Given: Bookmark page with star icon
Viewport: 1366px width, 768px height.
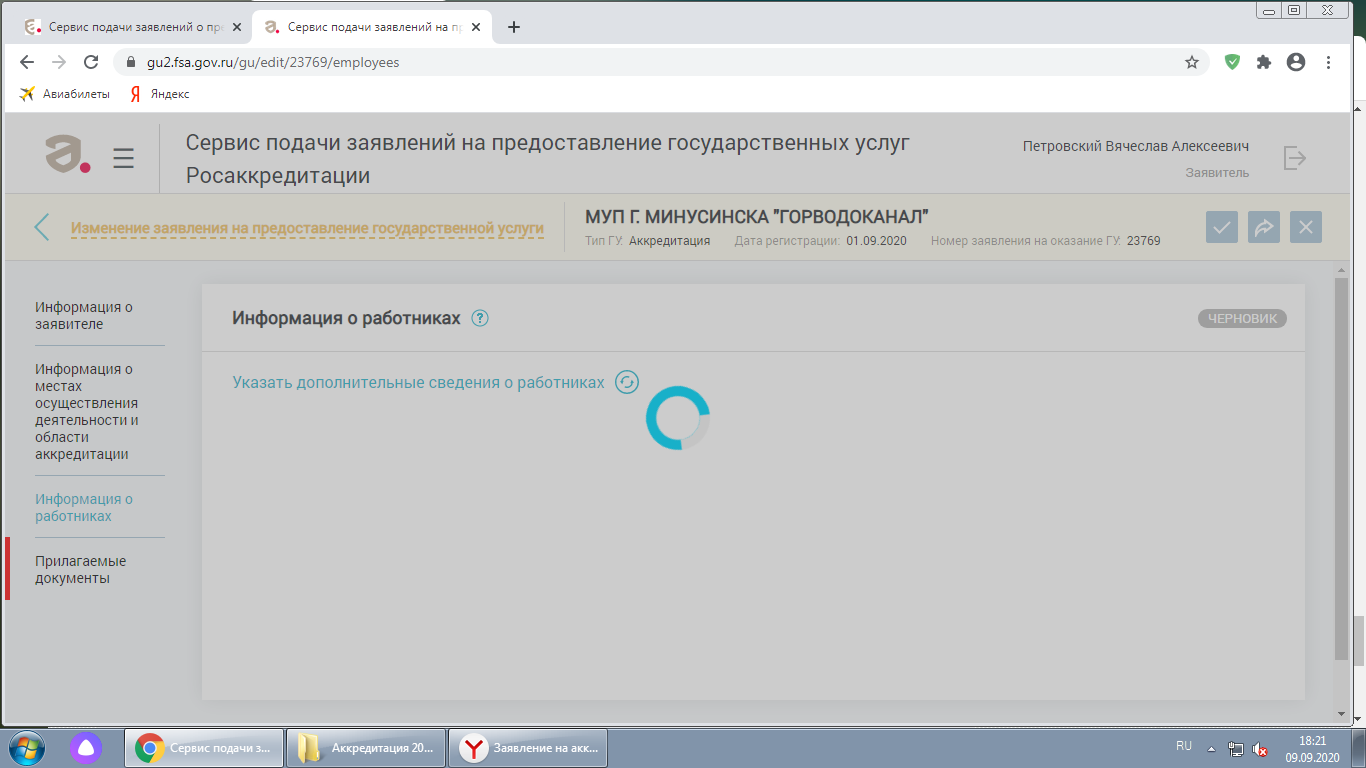Looking at the screenshot, I should [1191, 62].
